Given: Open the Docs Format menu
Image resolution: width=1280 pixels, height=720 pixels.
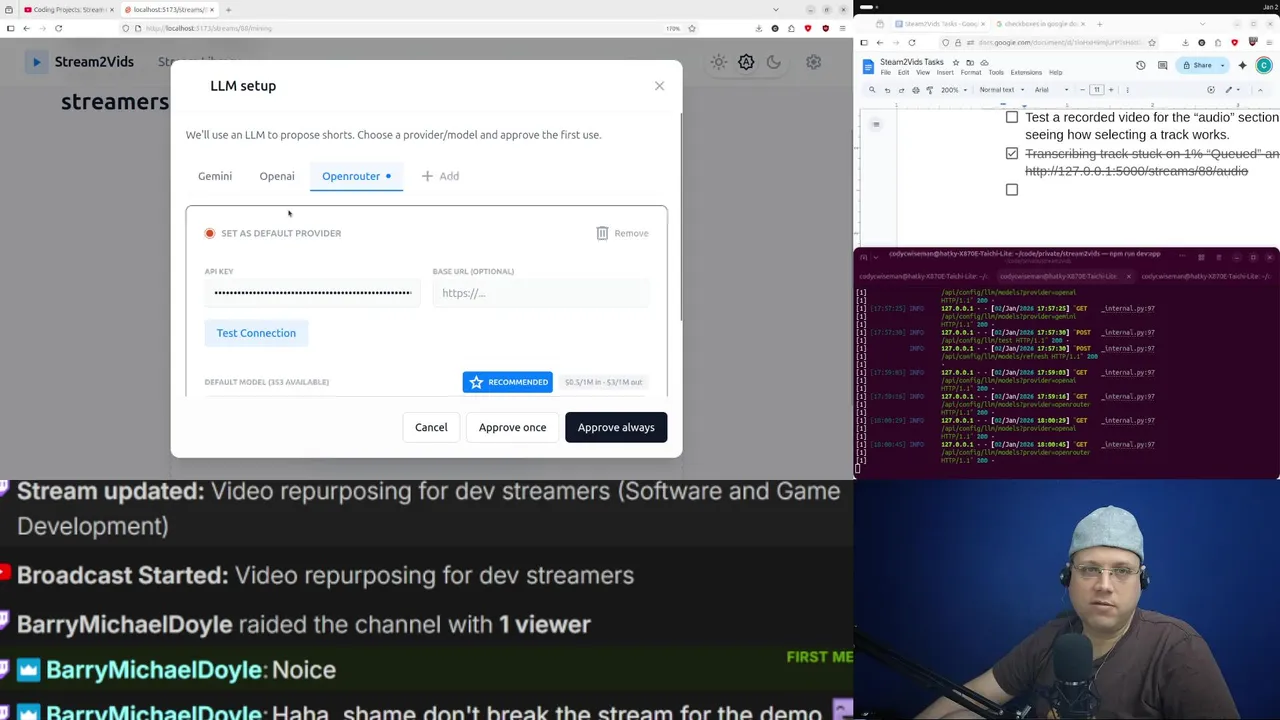Looking at the screenshot, I should pyautogui.click(x=971, y=73).
